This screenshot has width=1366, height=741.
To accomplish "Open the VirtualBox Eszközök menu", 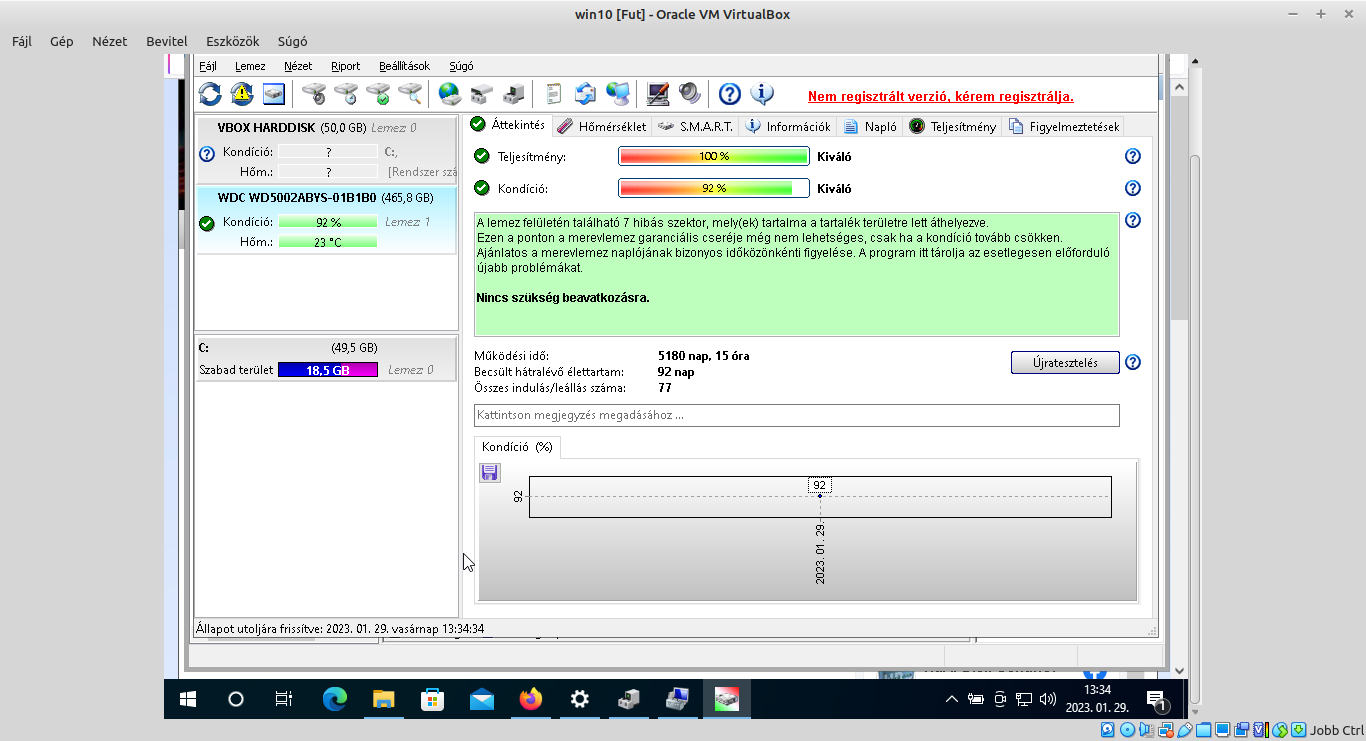I will coord(233,41).
